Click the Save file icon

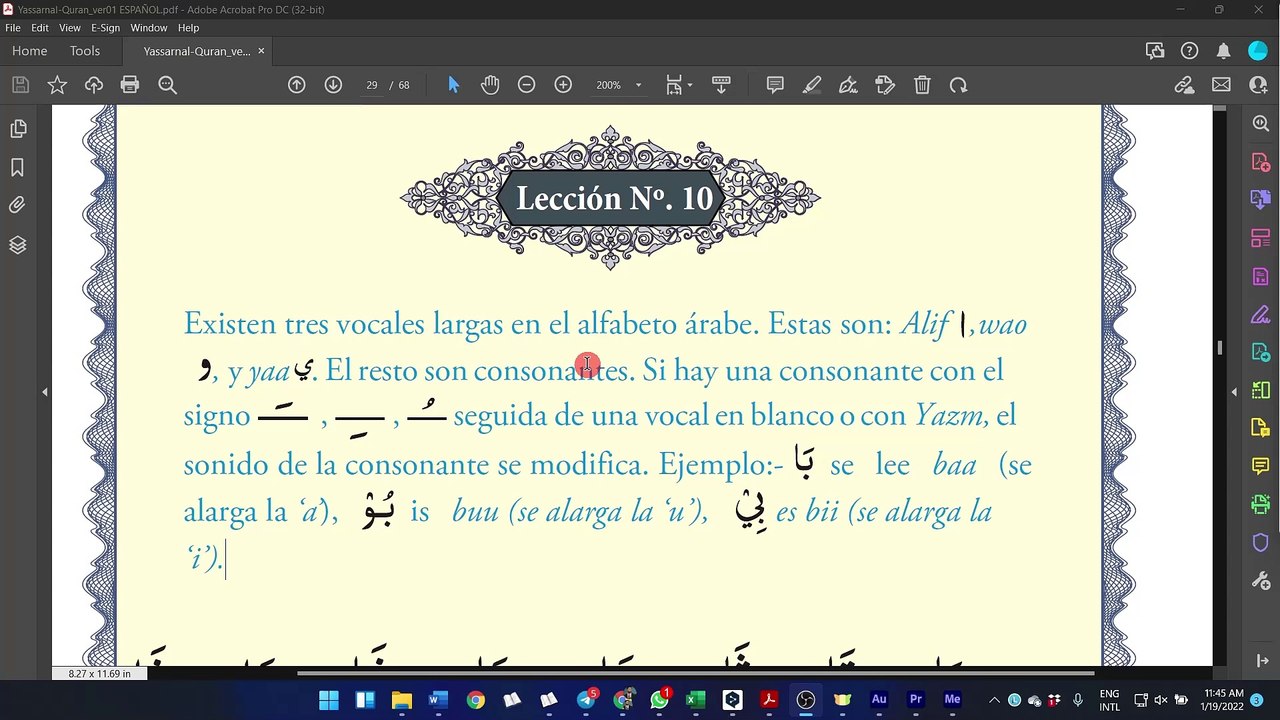(20, 85)
